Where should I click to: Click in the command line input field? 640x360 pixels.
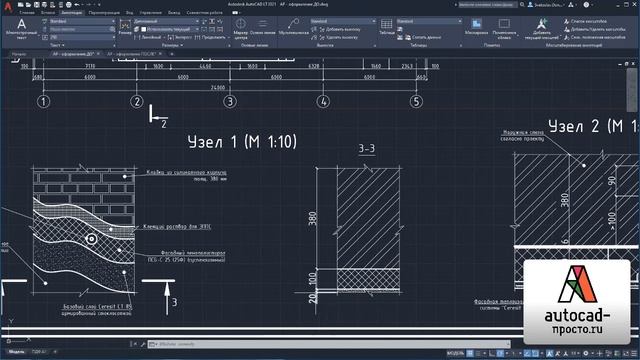point(329,344)
